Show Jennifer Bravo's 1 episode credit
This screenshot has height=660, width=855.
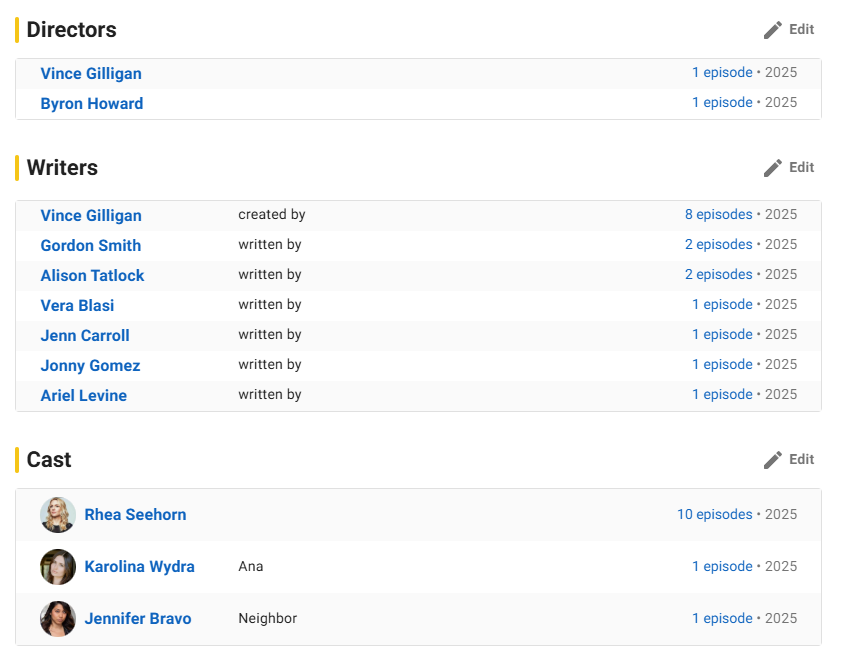(x=722, y=619)
